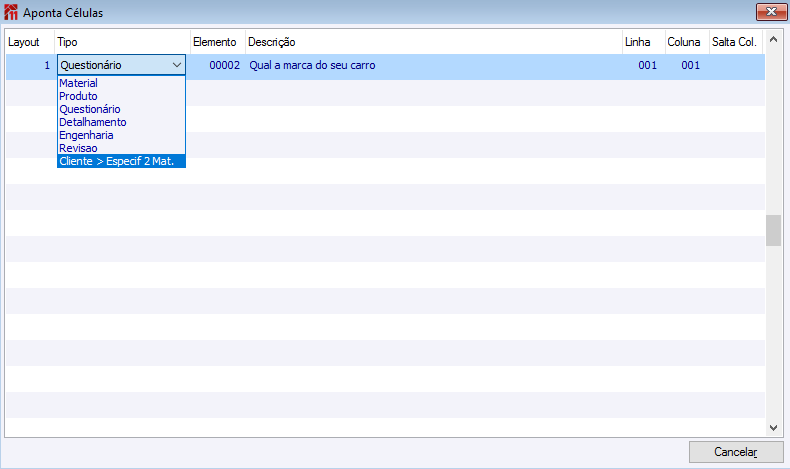
Task: Close the Aponta Células window
Action: [771, 12]
